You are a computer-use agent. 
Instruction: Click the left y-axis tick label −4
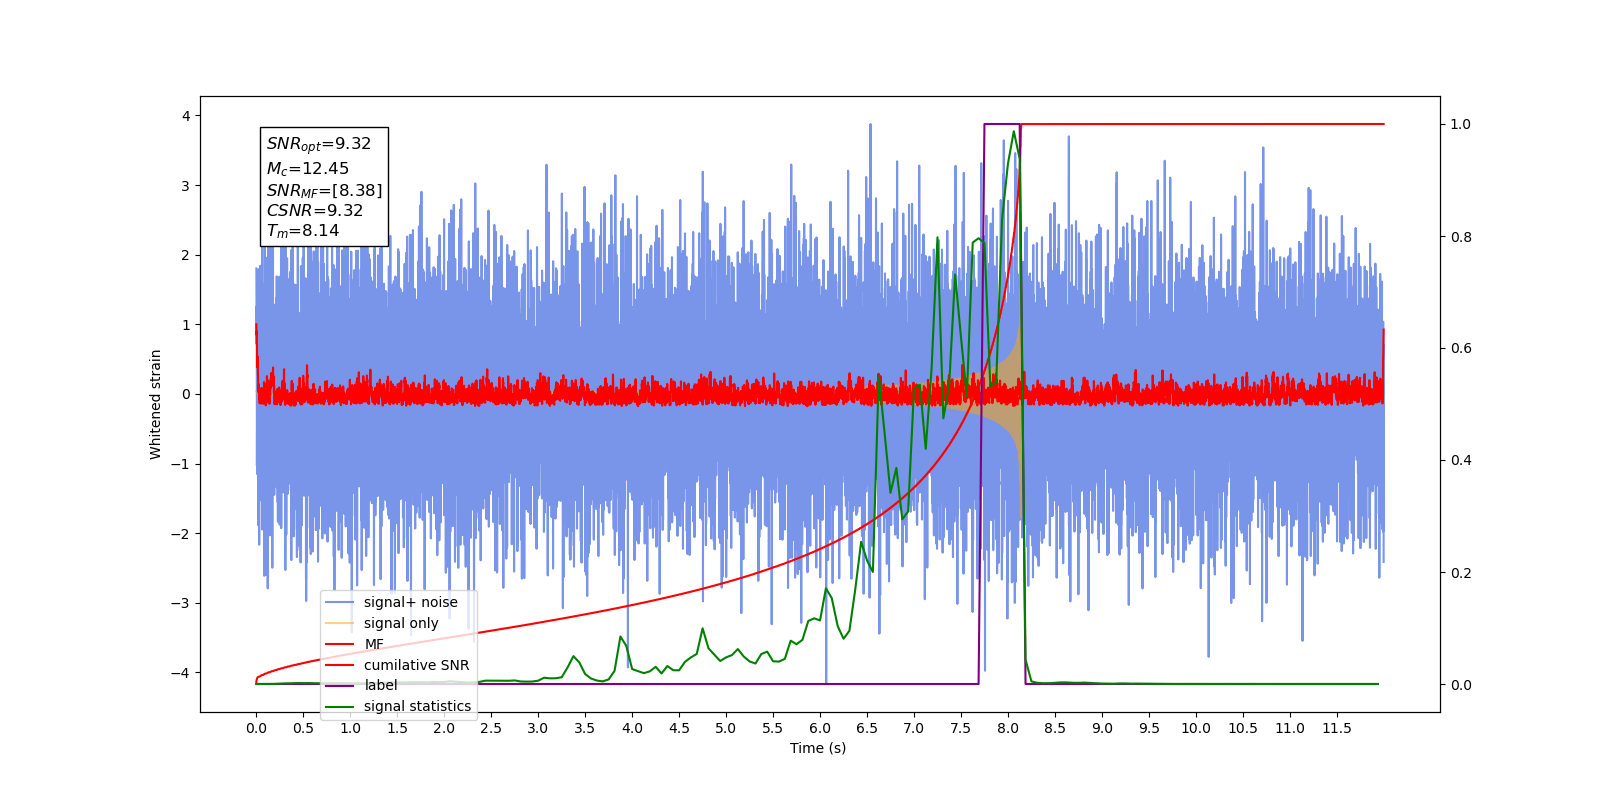click(x=180, y=673)
